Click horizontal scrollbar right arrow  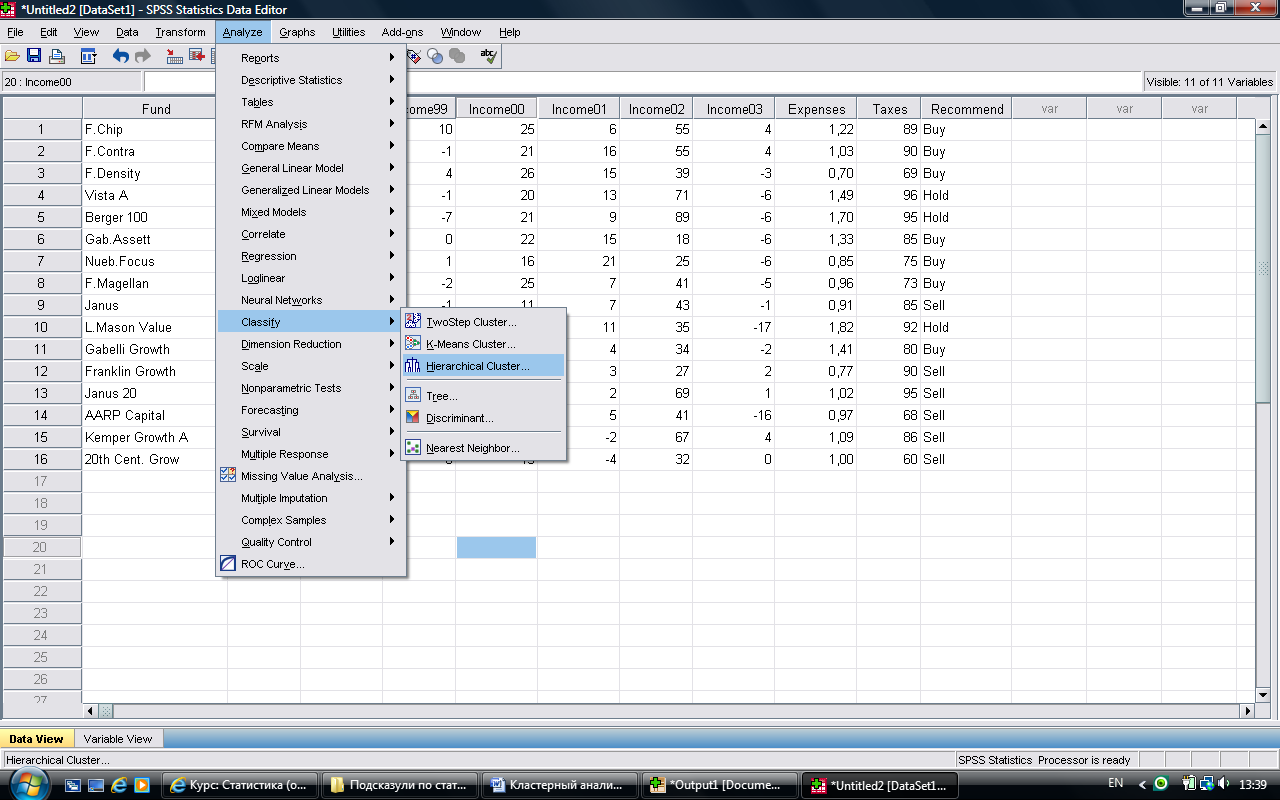1246,711
